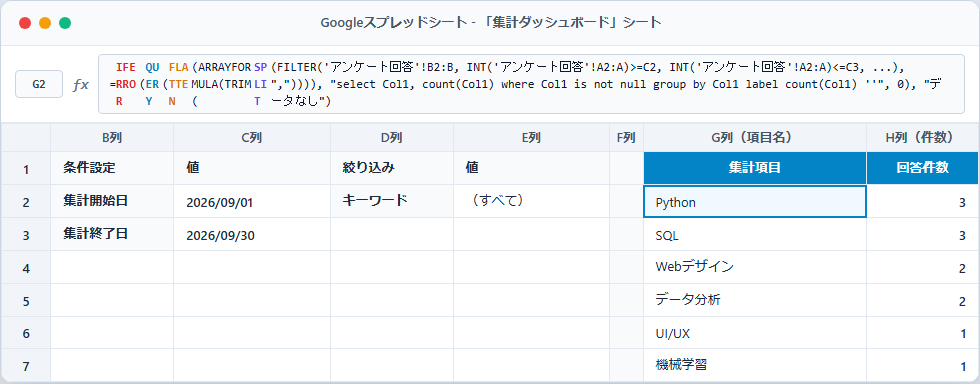Click the count cell for UI/UX
Viewport: 980px width, 384px height.
(923, 333)
